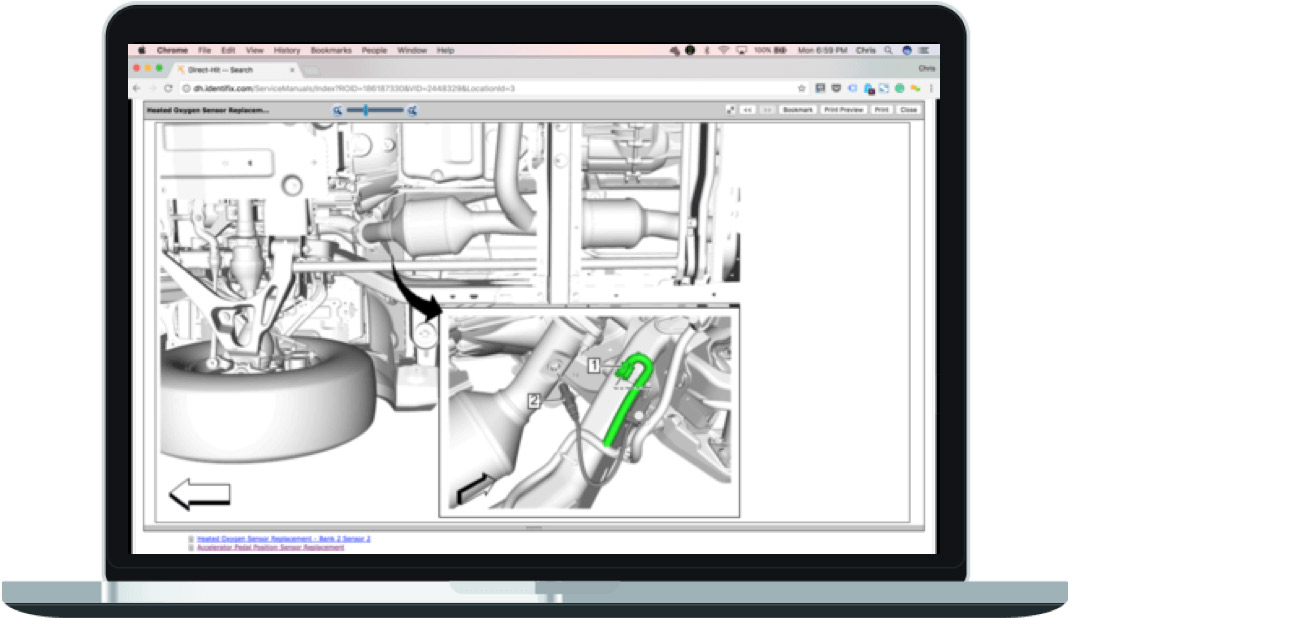Open the Hangouts extension icon in Chrome toolbar
The image size is (1300, 618).
(916, 87)
